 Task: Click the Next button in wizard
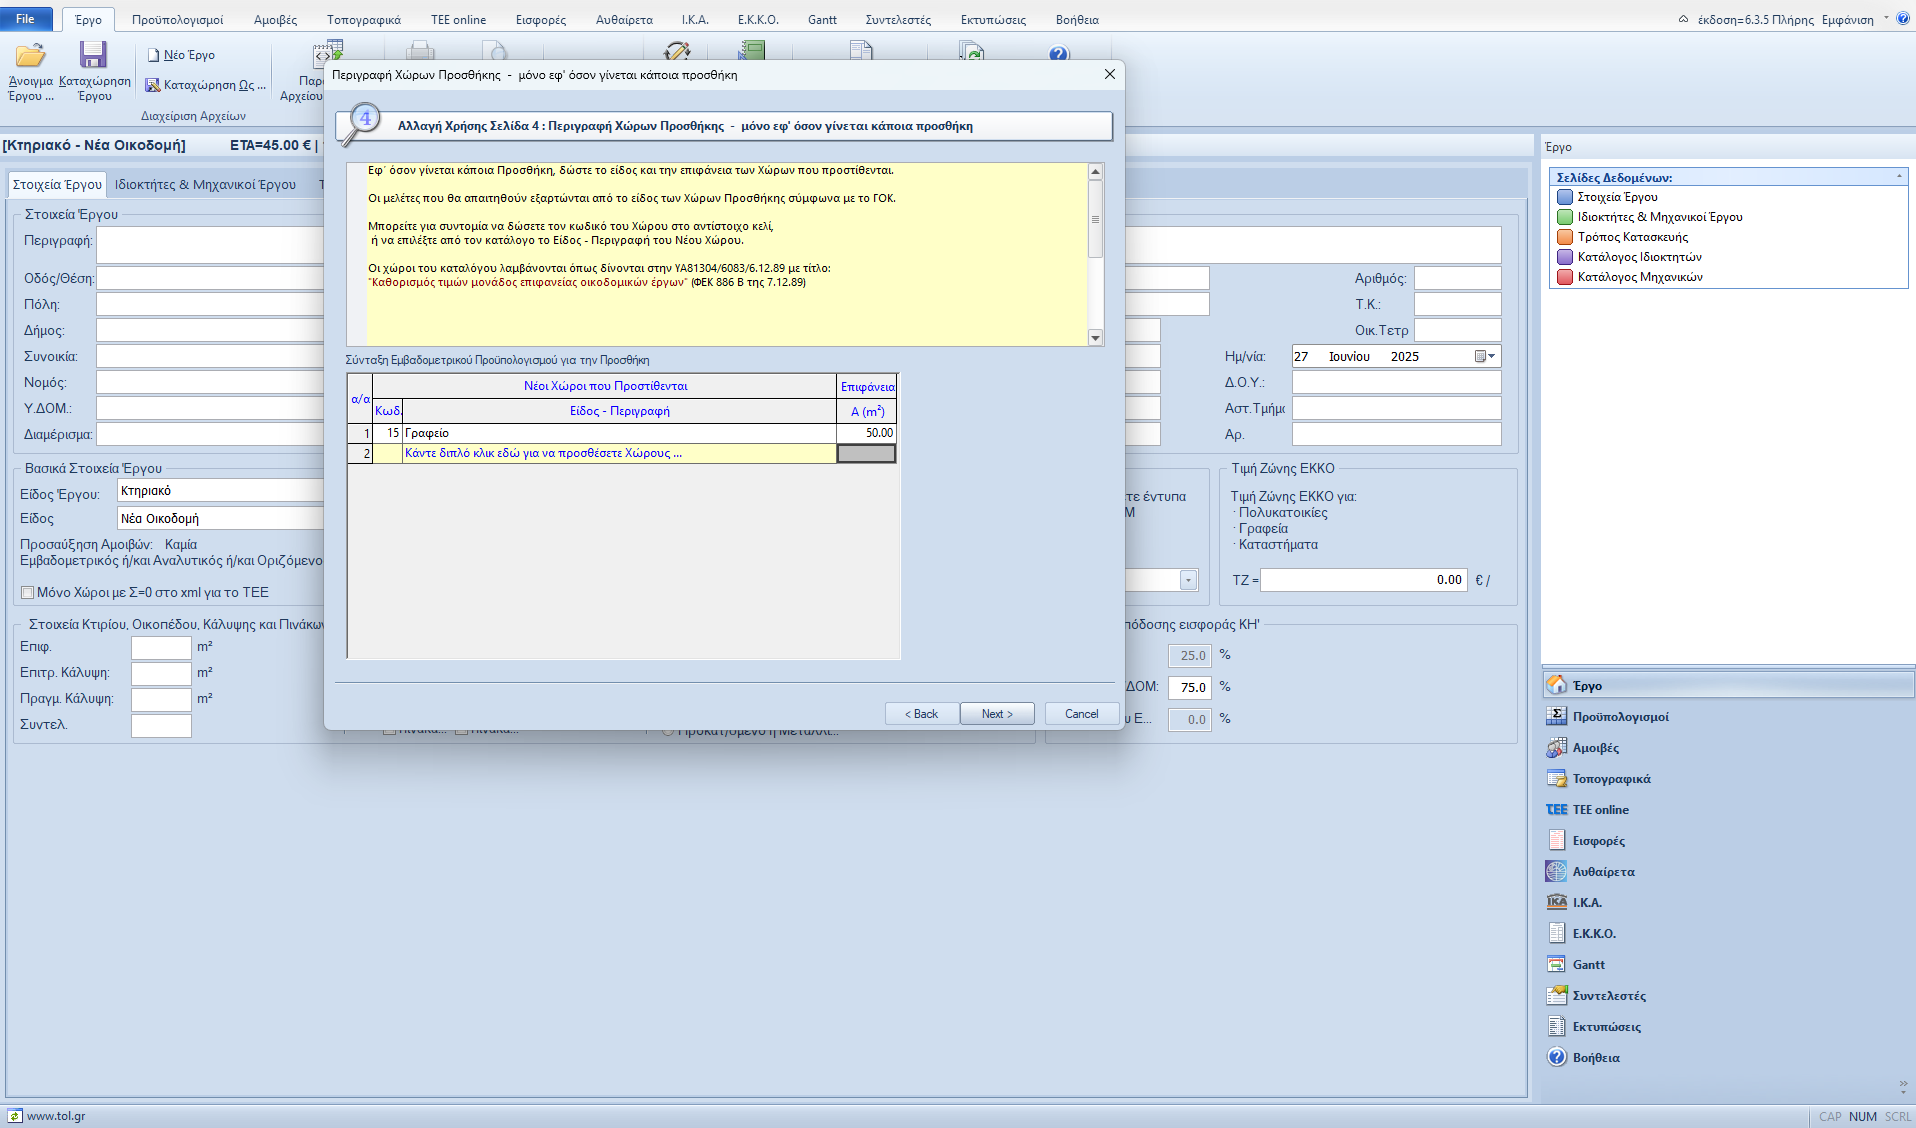(996, 714)
